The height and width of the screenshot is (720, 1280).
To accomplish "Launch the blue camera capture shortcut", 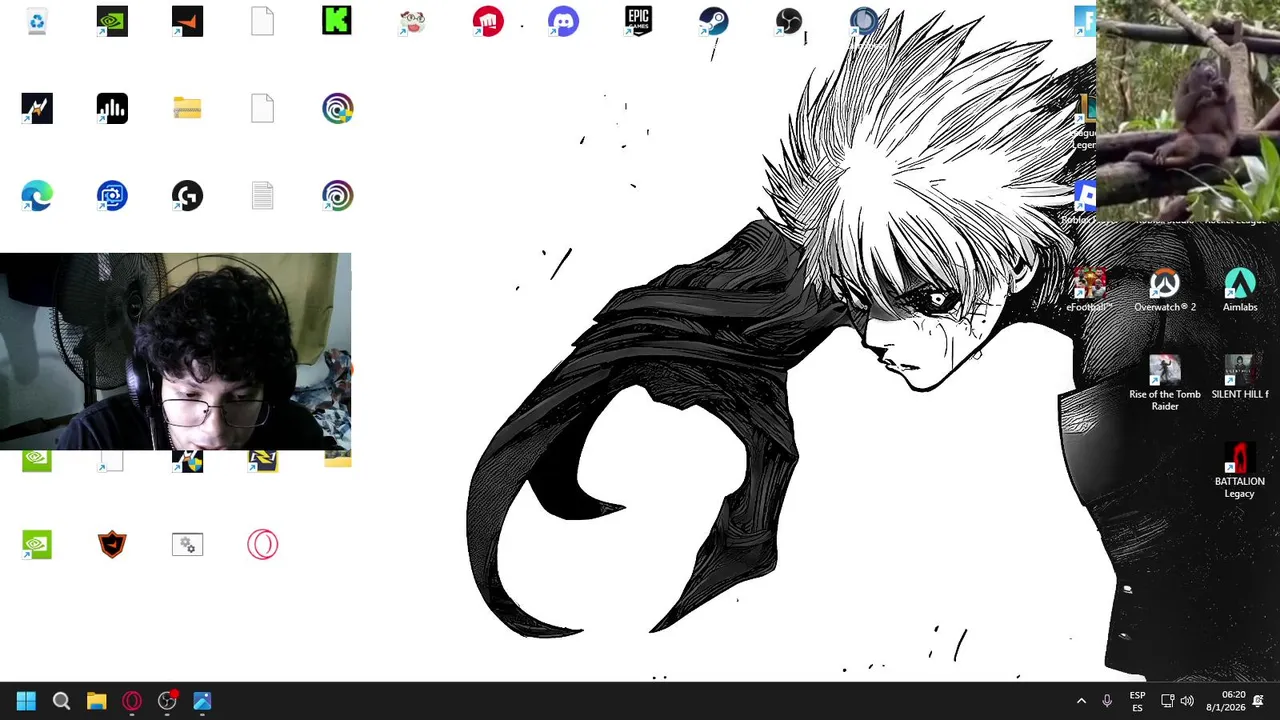I will coord(112,195).
